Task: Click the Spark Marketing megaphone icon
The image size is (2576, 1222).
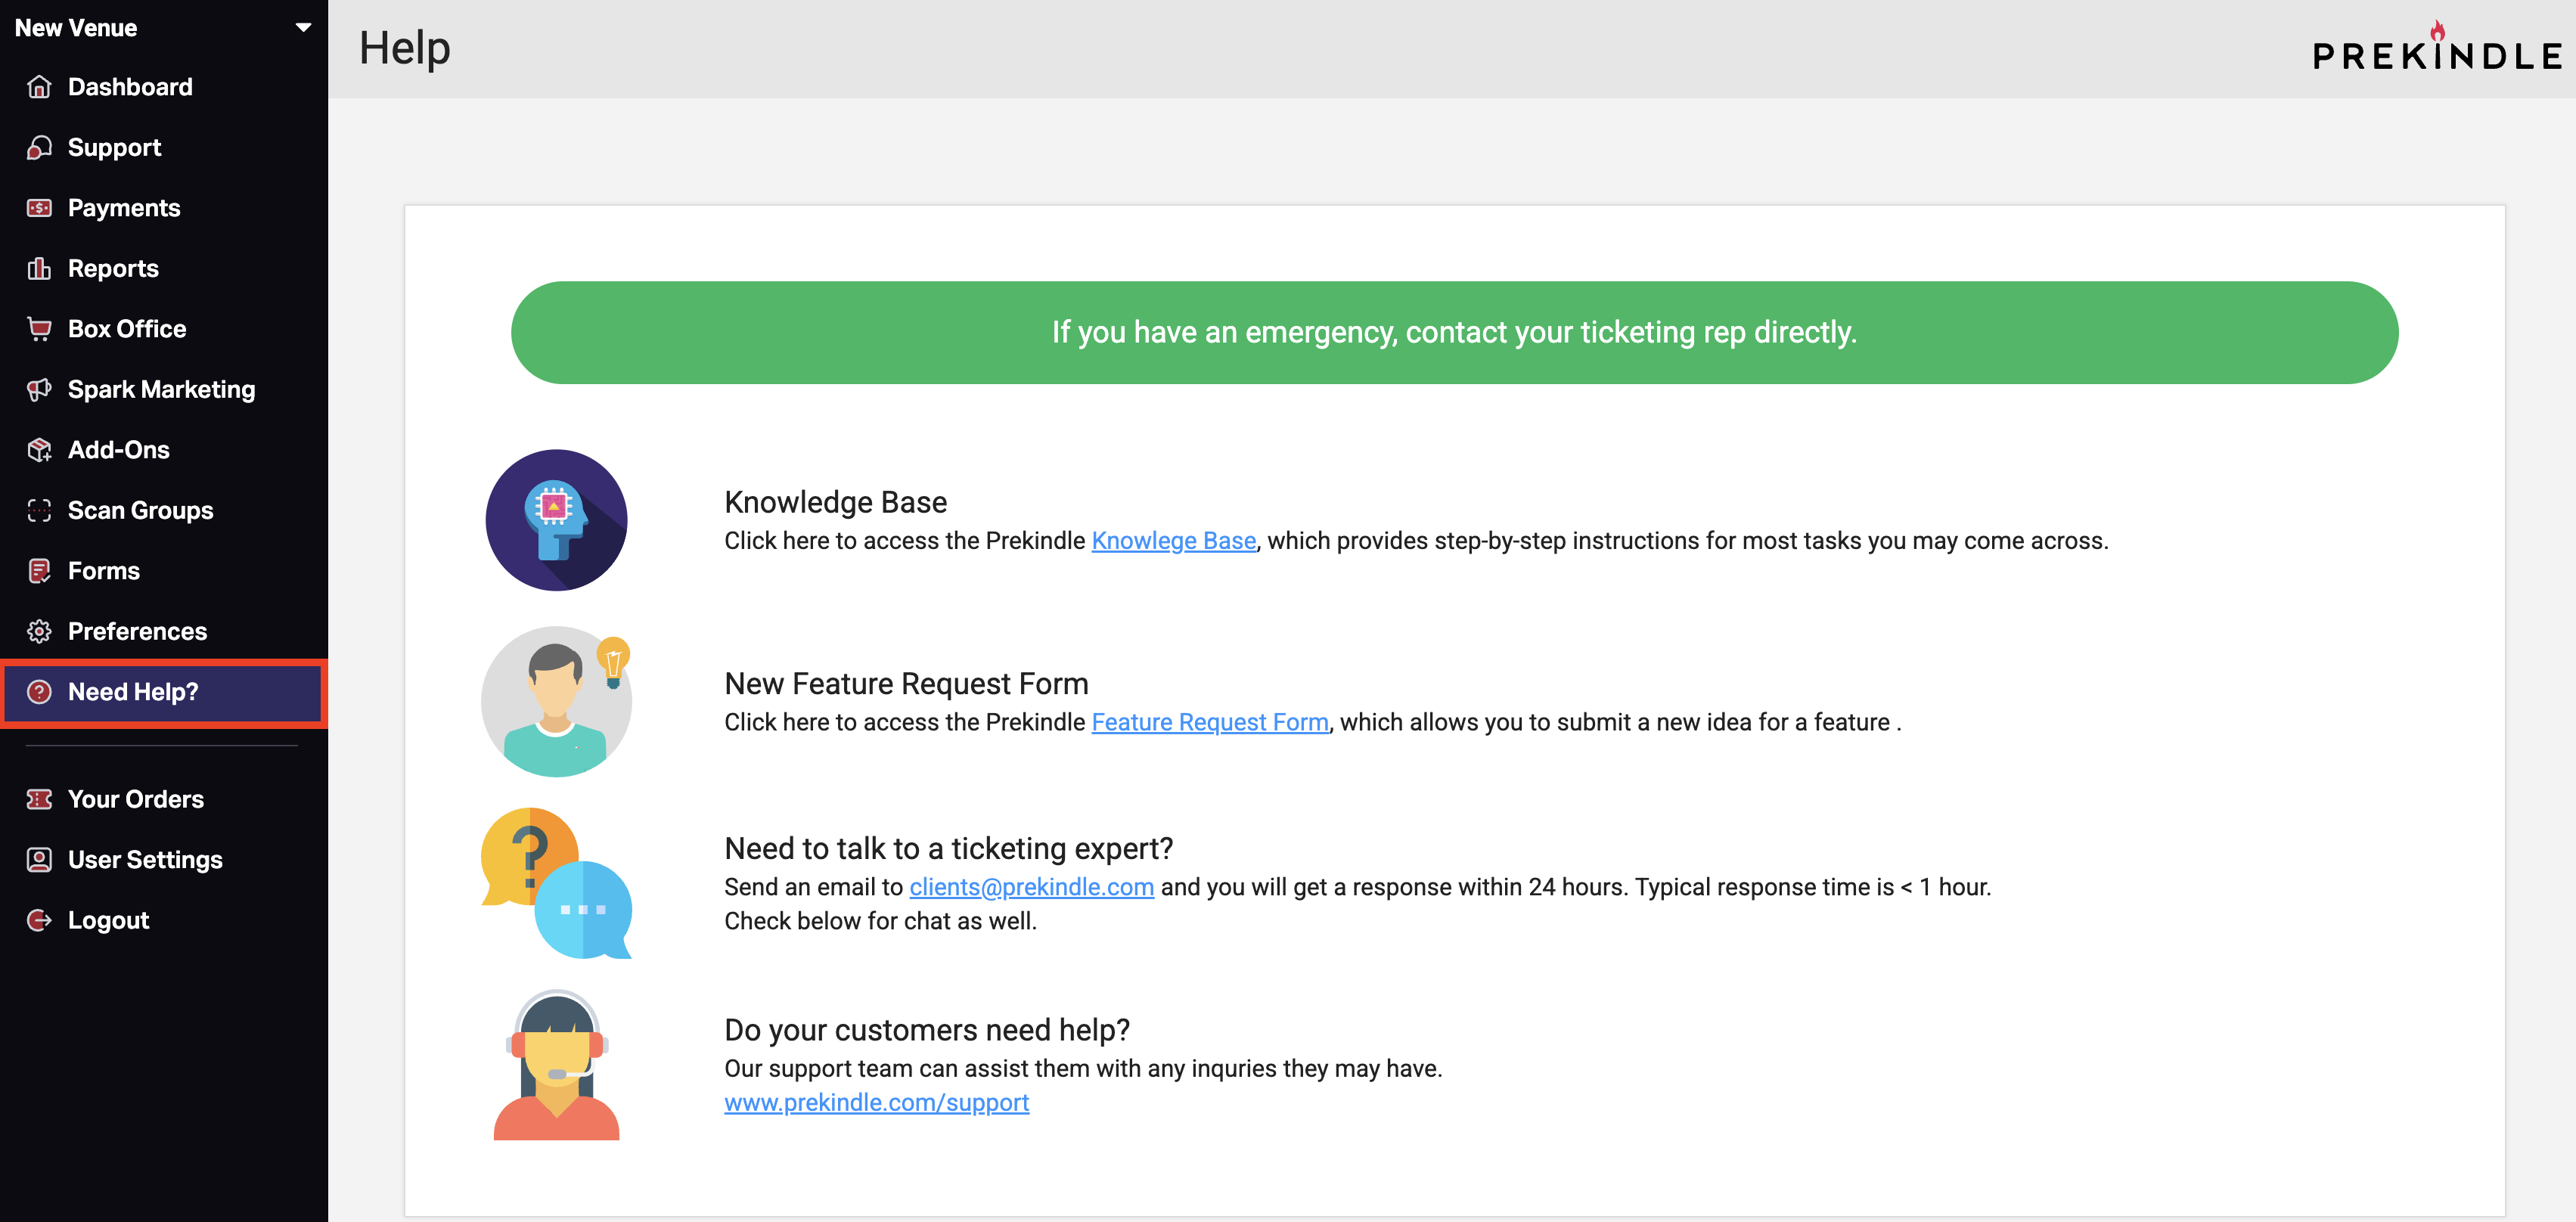Action: coord(39,389)
